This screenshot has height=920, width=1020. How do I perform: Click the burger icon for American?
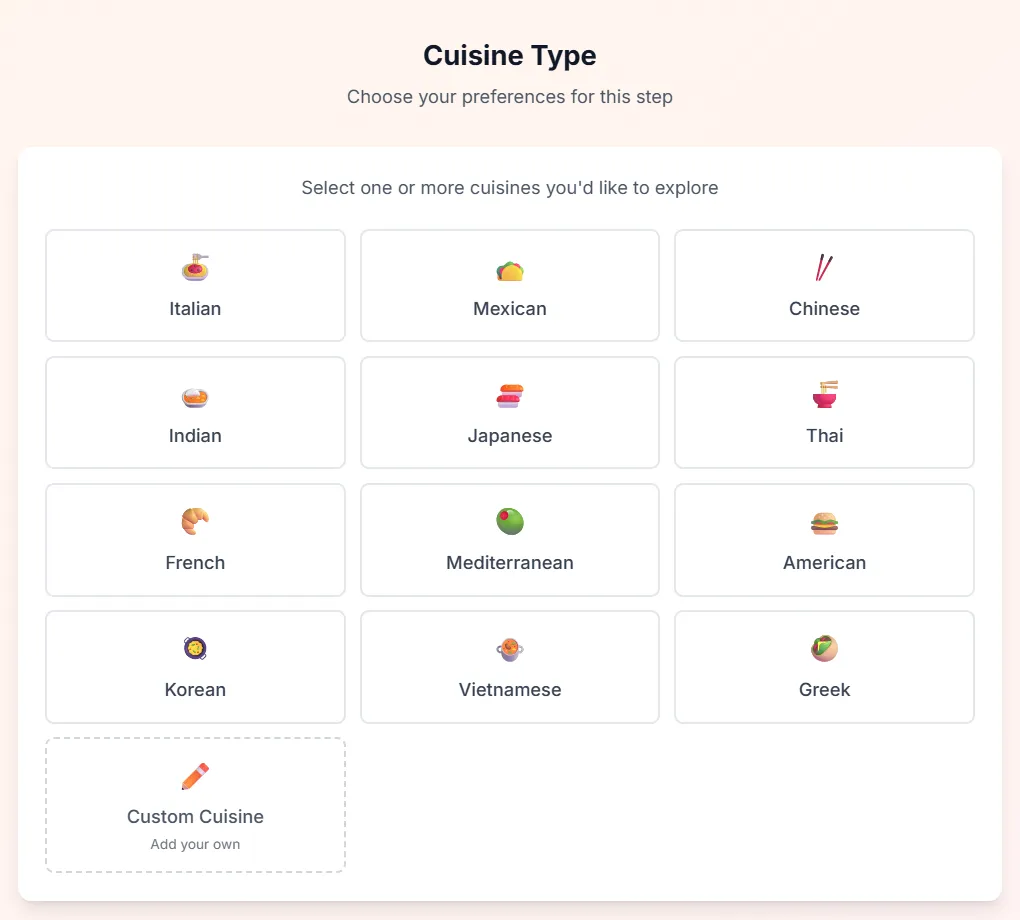[x=824, y=523]
